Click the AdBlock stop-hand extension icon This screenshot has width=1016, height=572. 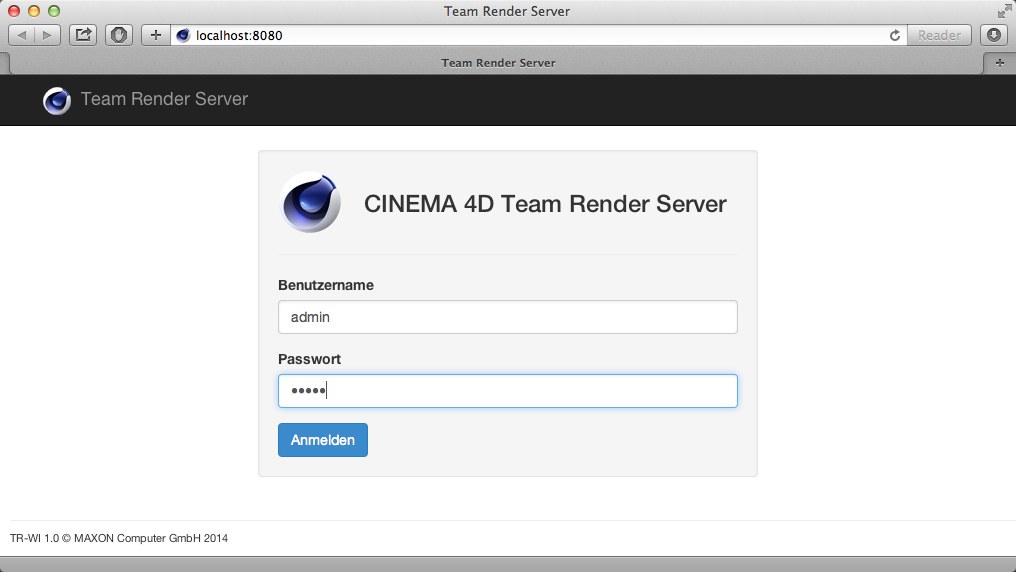click(119, 35)
